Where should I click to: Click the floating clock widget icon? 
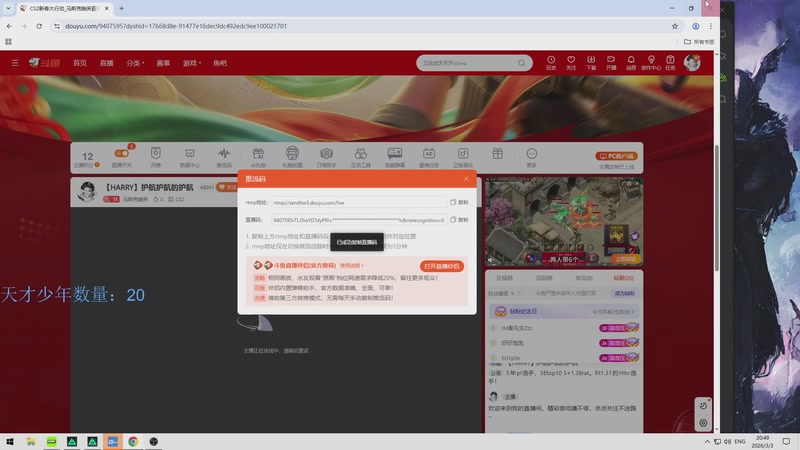click(x=703, y=406)
